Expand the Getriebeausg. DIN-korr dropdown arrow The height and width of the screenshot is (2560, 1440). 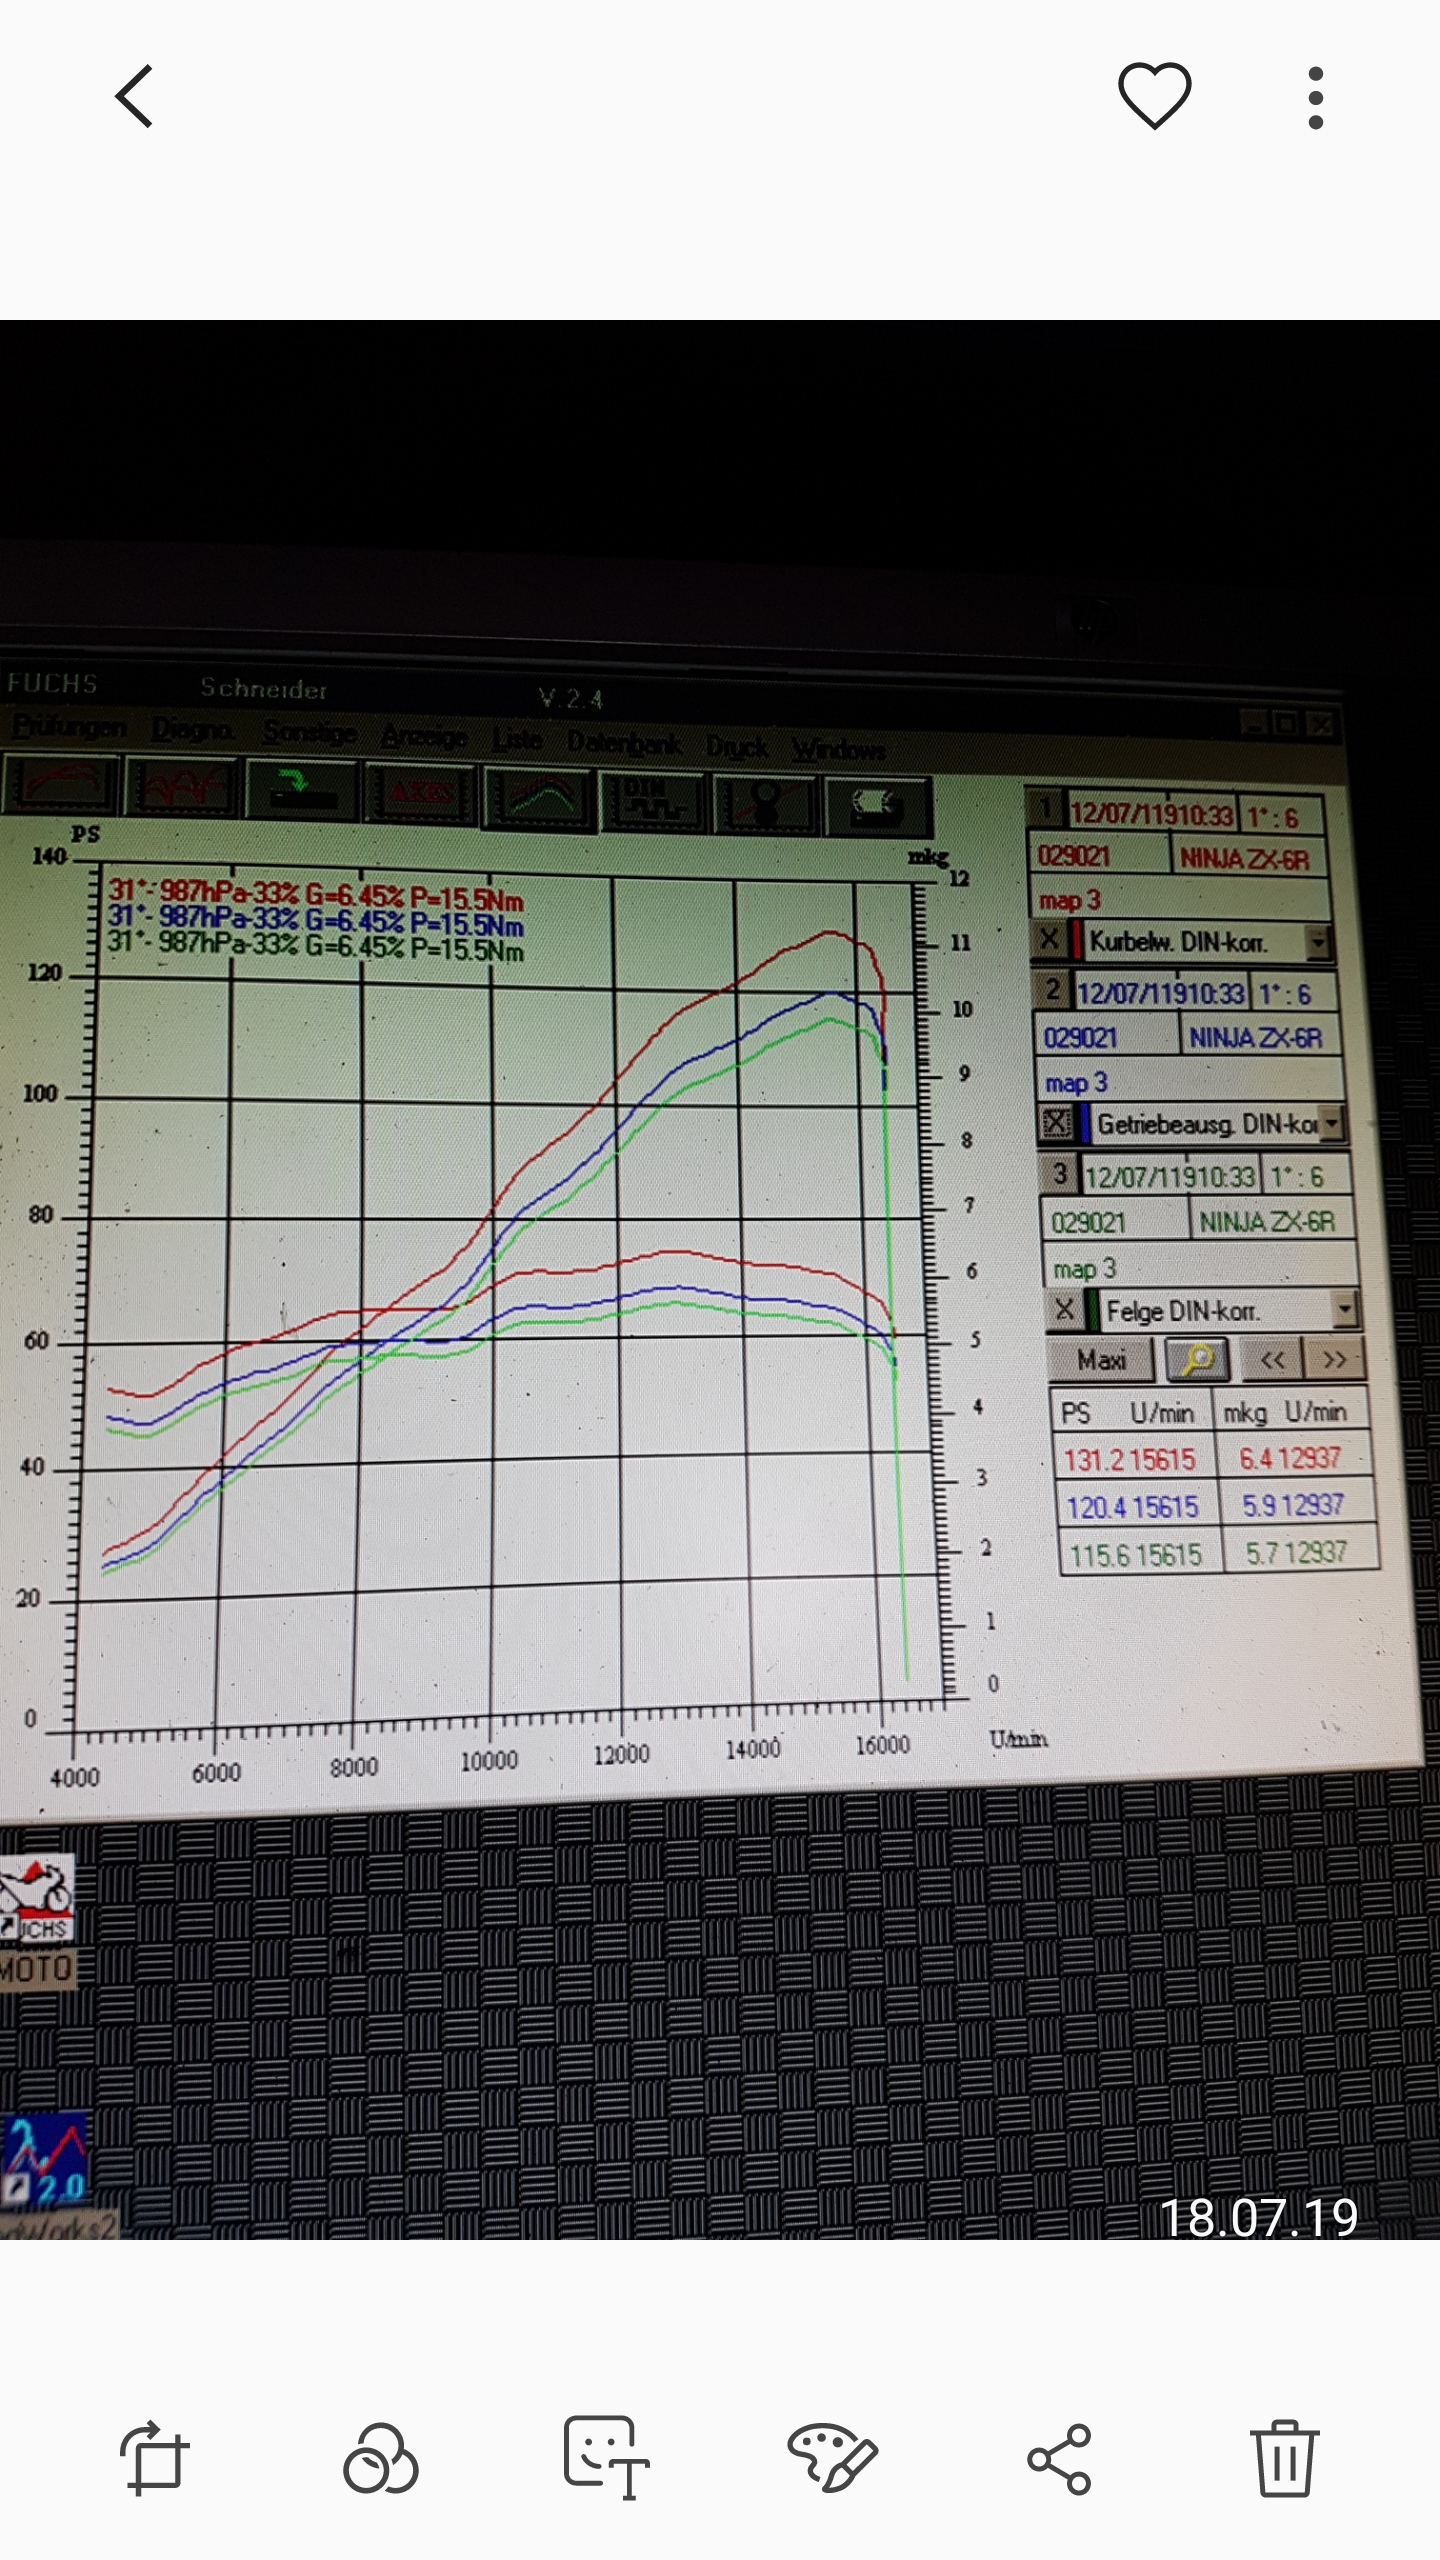click(1332, 1124)
